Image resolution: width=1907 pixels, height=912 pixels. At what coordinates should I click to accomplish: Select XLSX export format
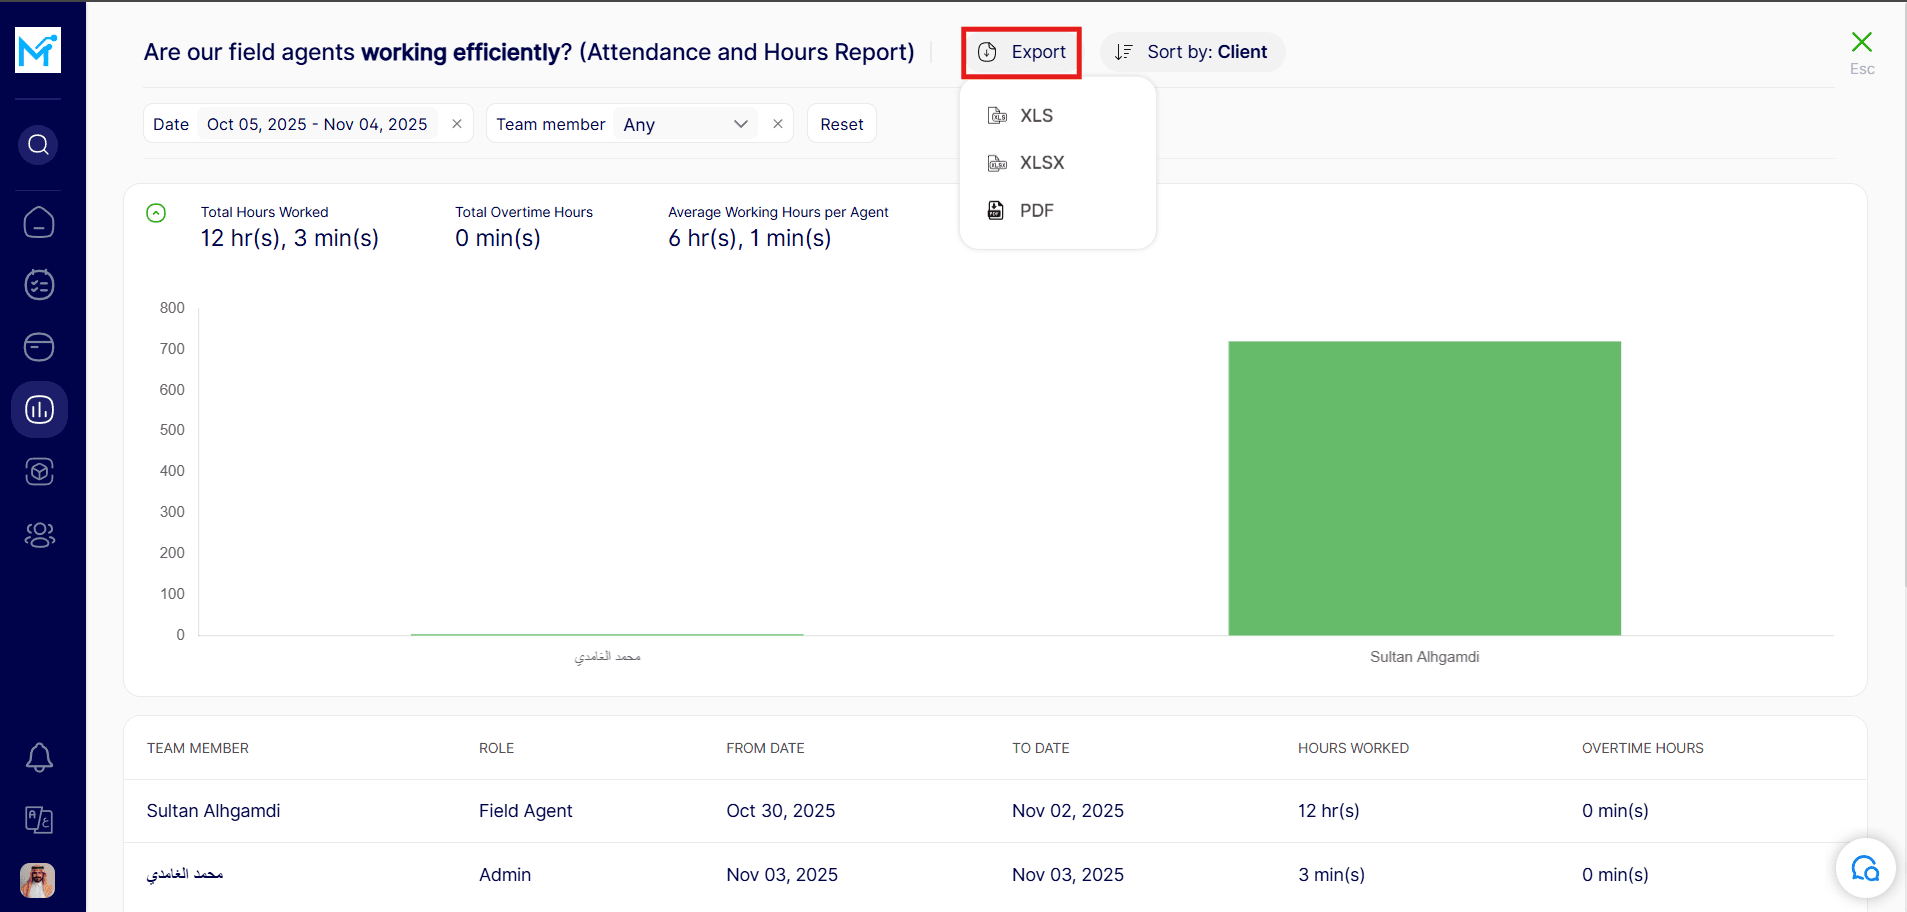[x=1041, y=163]
